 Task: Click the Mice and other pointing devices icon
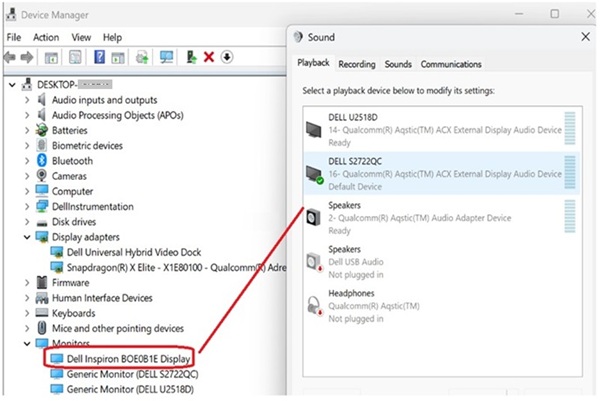tap(42, 328)
